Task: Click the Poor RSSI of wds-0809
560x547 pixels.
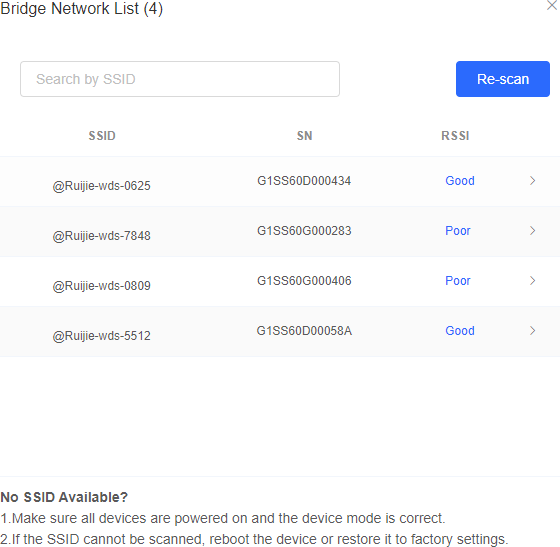Action: (x=458, y=281)
